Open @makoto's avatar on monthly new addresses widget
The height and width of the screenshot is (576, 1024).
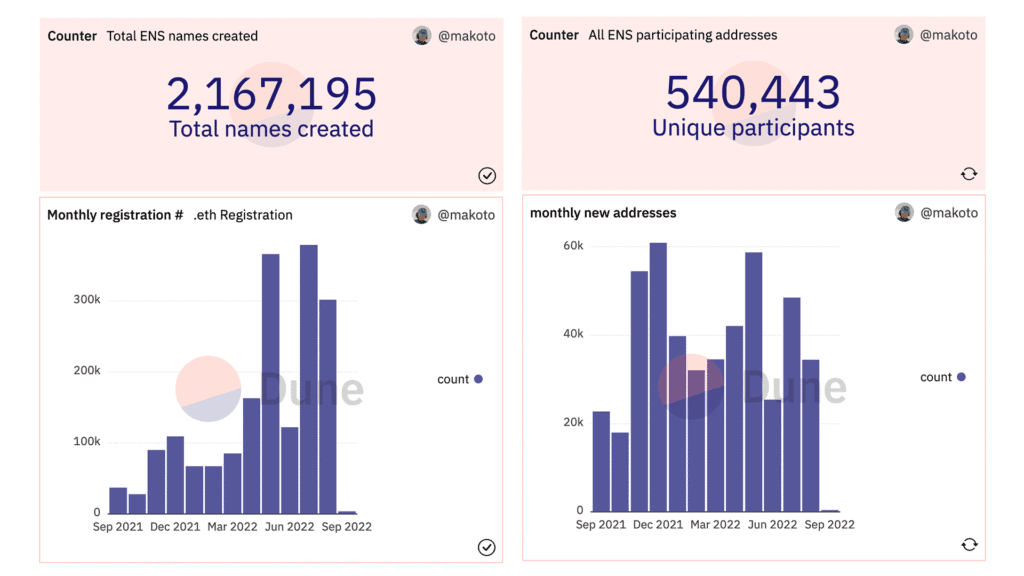[904, 212]
